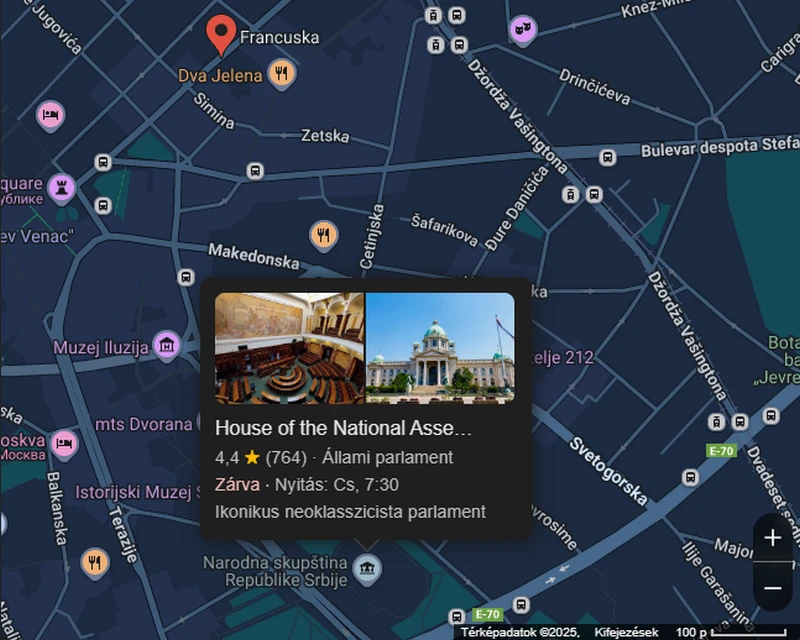This screenshot has height=640, width=800.
Task: Click the Istorijski Muzej label
Action: click(138, 492)
